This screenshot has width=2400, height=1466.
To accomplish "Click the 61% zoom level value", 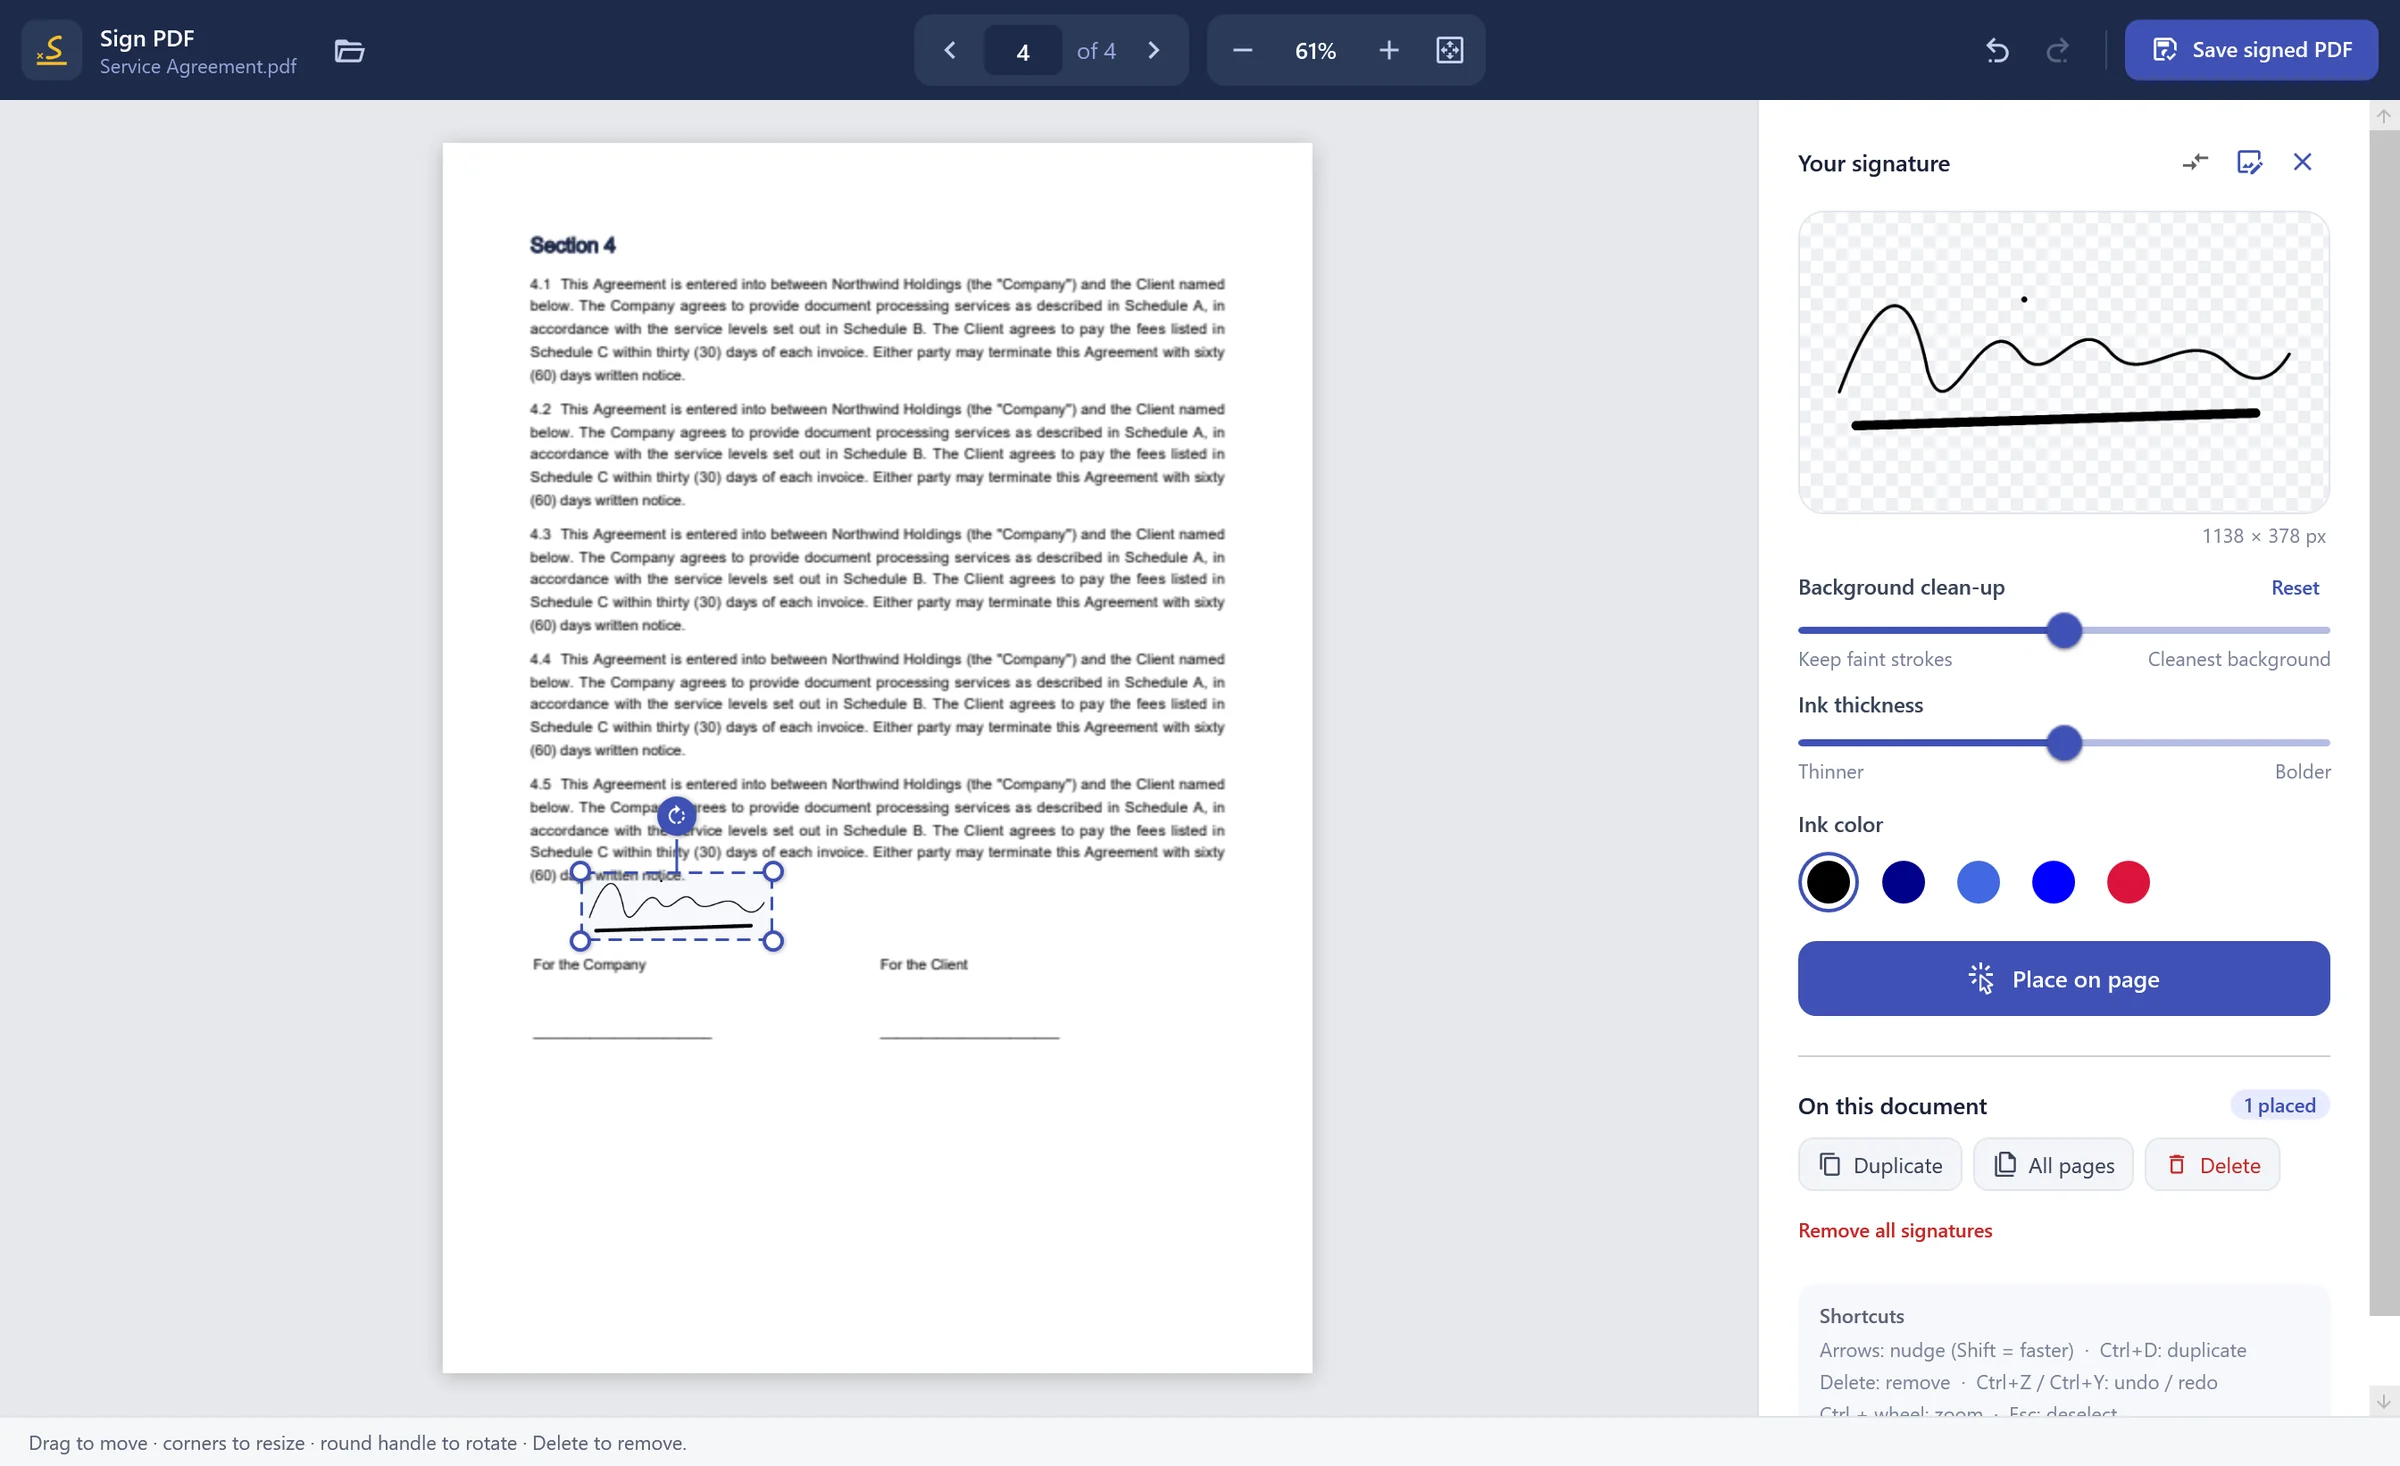I will pyautogui.click(x=1315, y=50).
